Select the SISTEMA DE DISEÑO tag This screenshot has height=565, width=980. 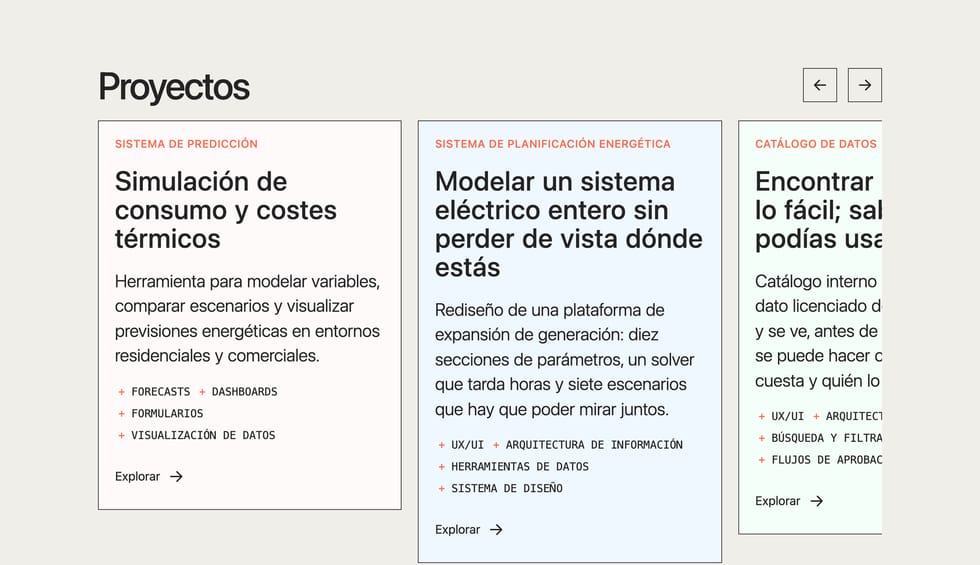500,489
